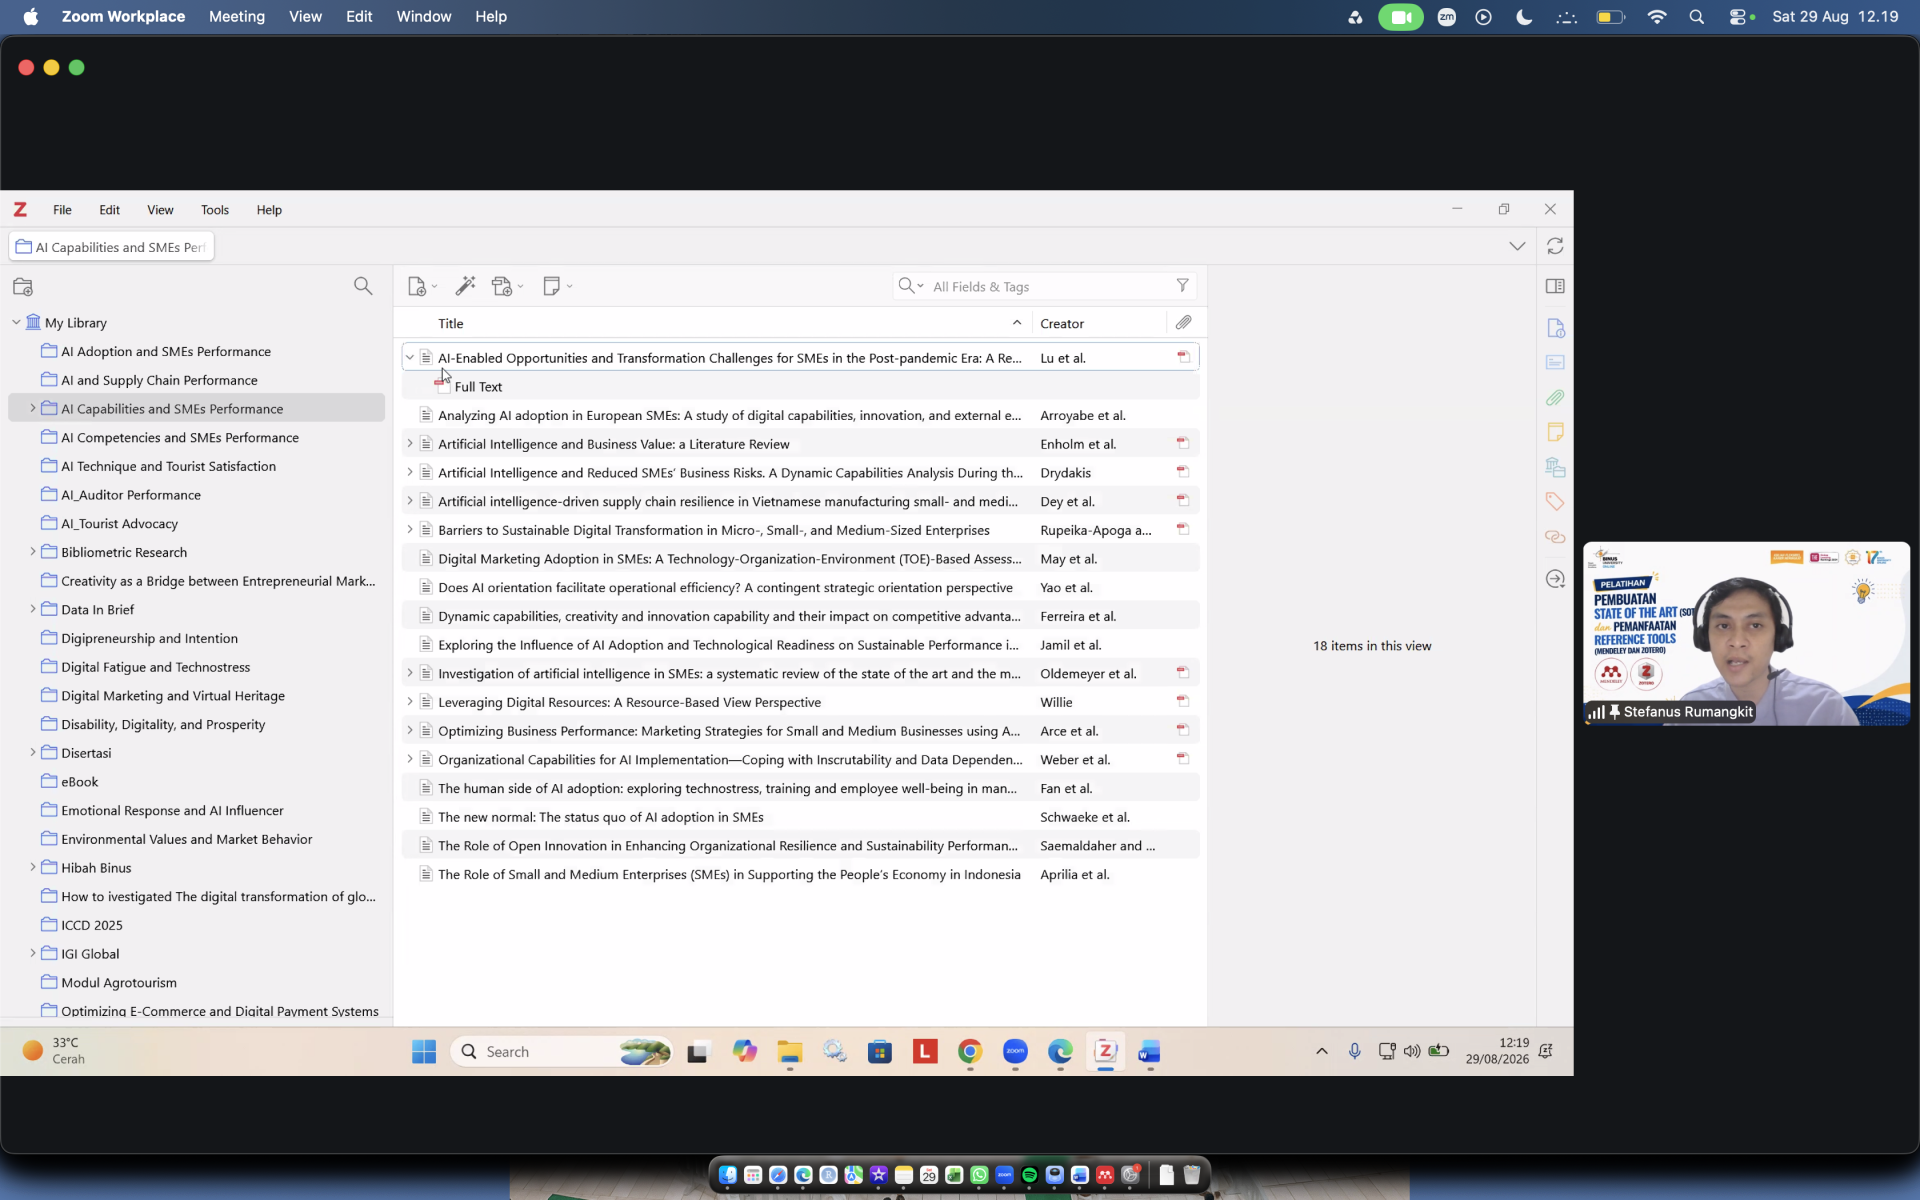Image resolution: width=1920 pixels, height=1200 pixels.
Task: Toggle collection search magnifier in left pane
Action: [363, 286]
